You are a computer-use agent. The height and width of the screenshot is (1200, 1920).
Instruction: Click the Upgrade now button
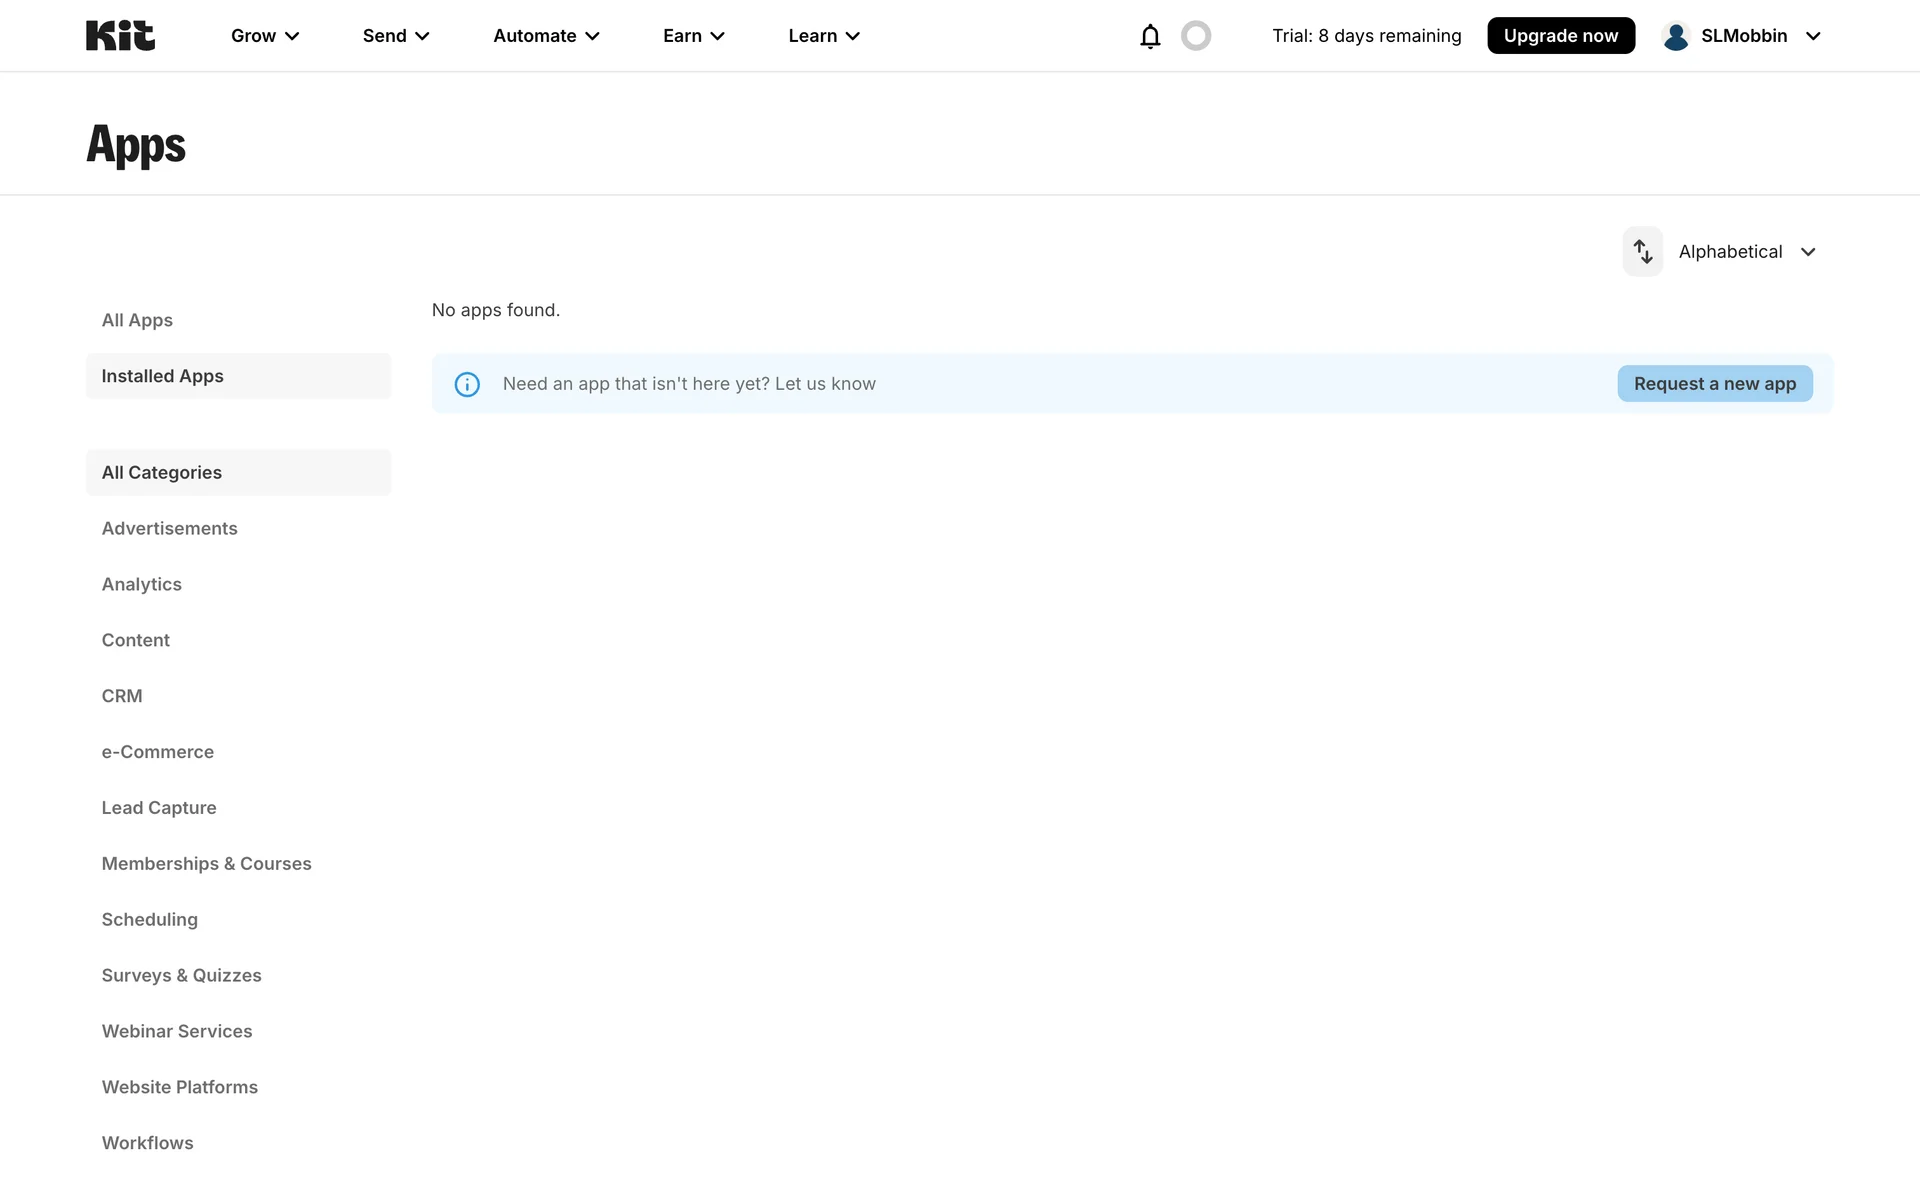[x=1560, y=36]
